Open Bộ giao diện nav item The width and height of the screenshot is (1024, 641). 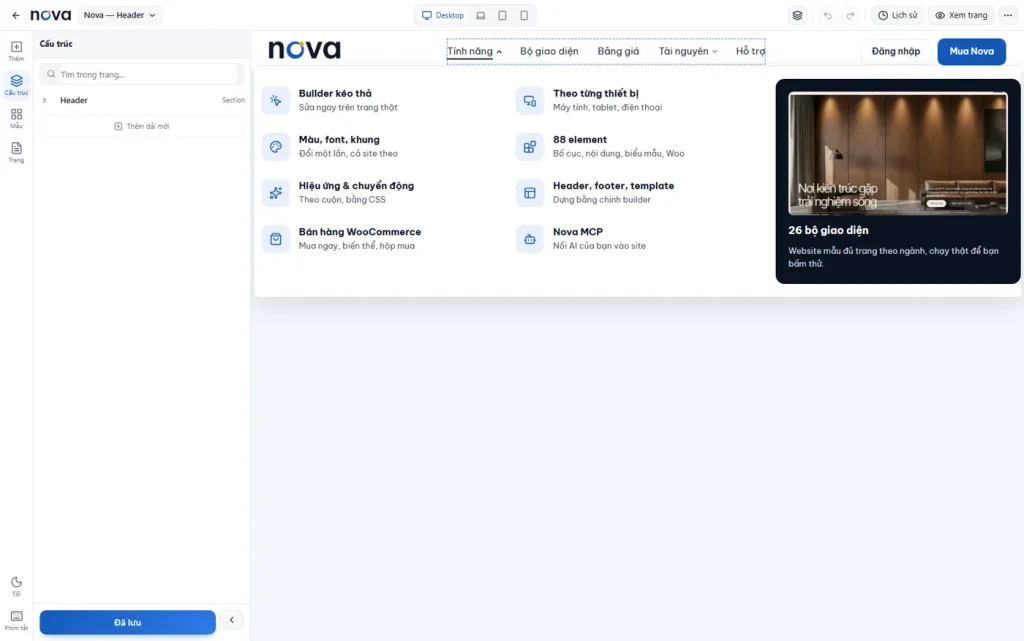(x=549, y=51)
